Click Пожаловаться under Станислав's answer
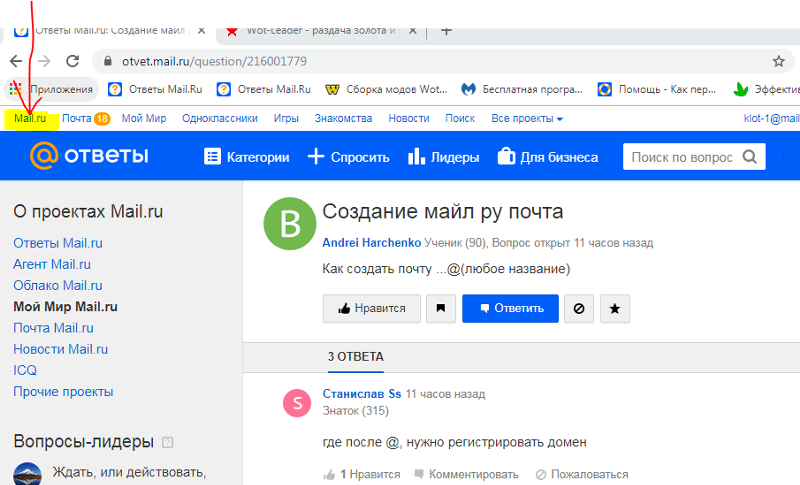 click(x=582, y=474)
